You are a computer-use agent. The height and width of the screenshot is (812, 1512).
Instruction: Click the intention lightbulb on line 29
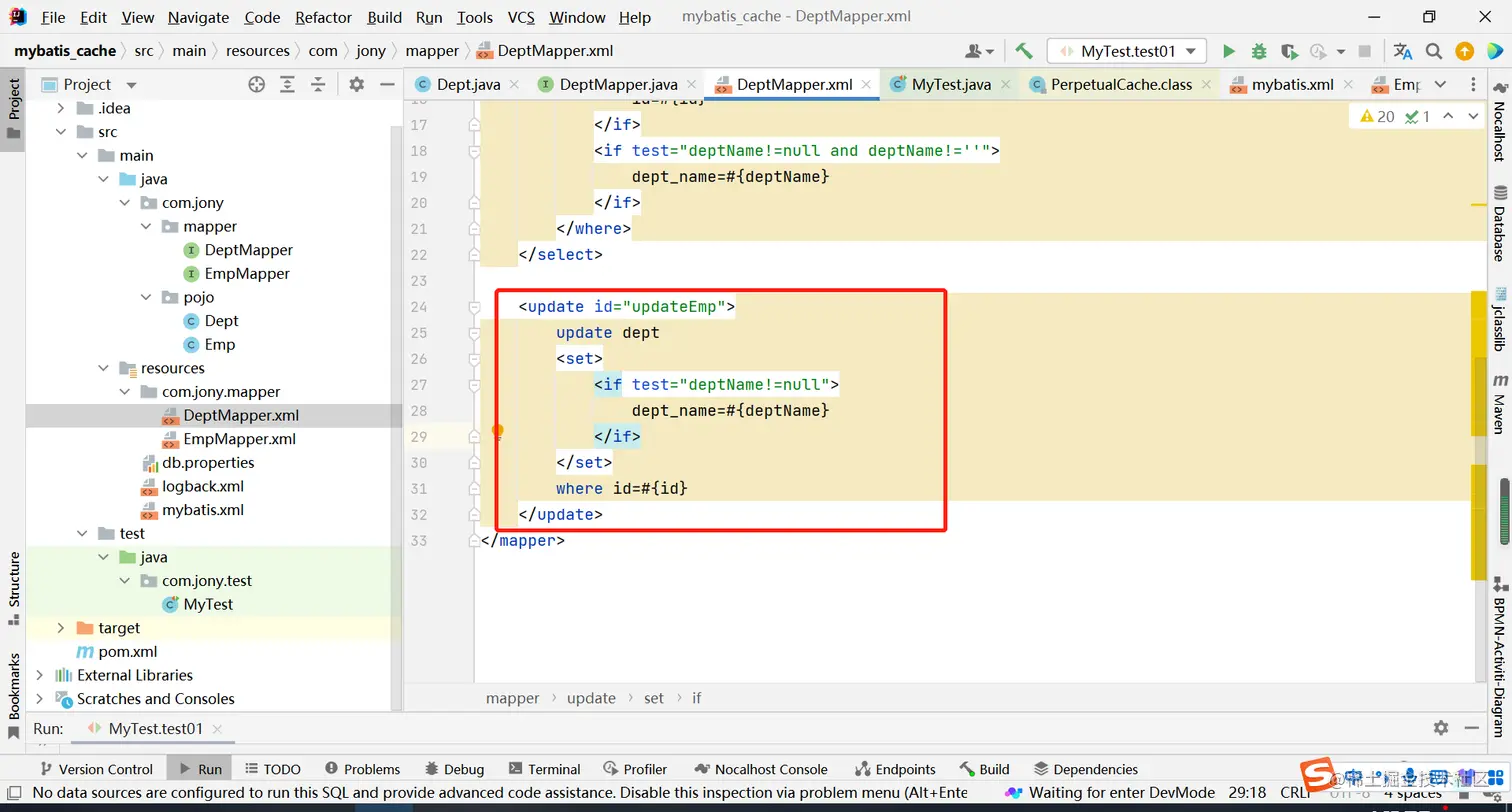497,432
